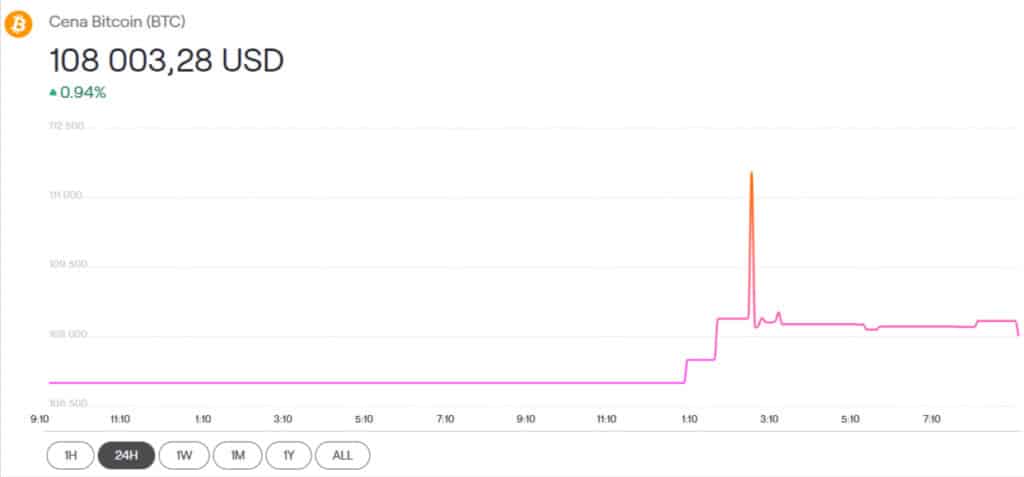The width and height of the screenshot is (1024, 477).
Task: Select the 24H time range
Action: tap(126, 455)
